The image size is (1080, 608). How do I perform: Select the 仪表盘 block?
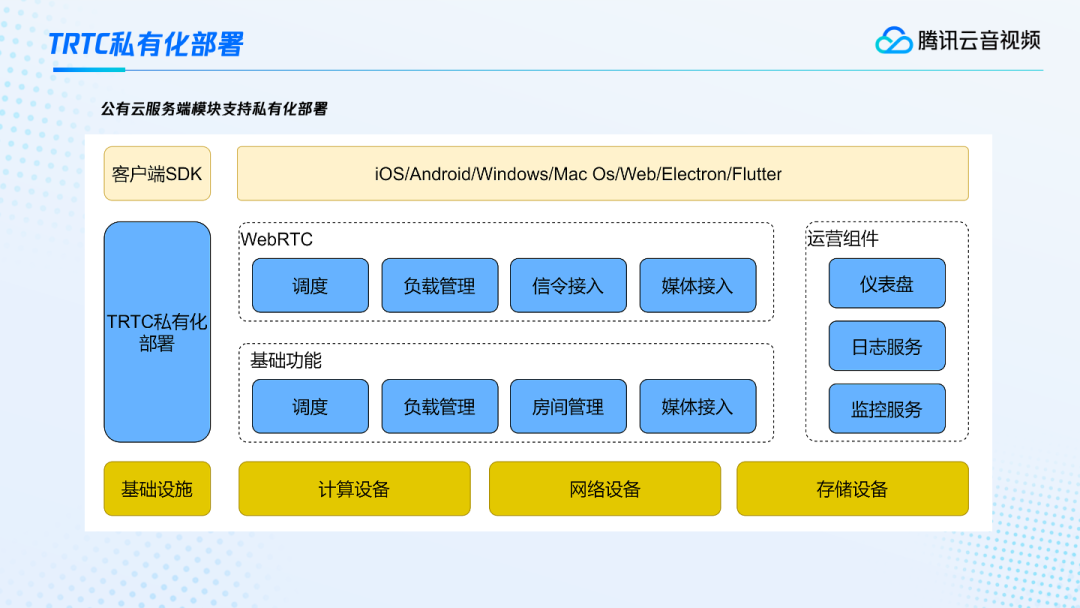click(887, 283)
